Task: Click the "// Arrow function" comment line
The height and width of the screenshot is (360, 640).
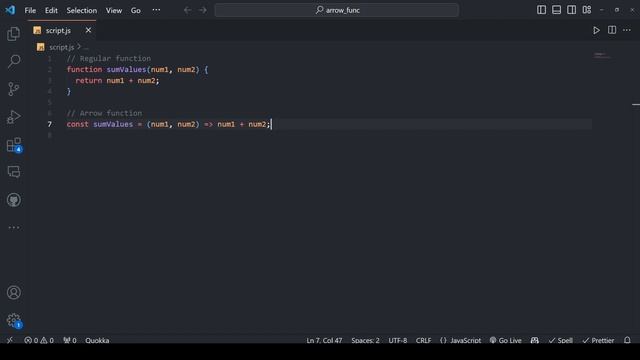Action: (x=104, y=113)
